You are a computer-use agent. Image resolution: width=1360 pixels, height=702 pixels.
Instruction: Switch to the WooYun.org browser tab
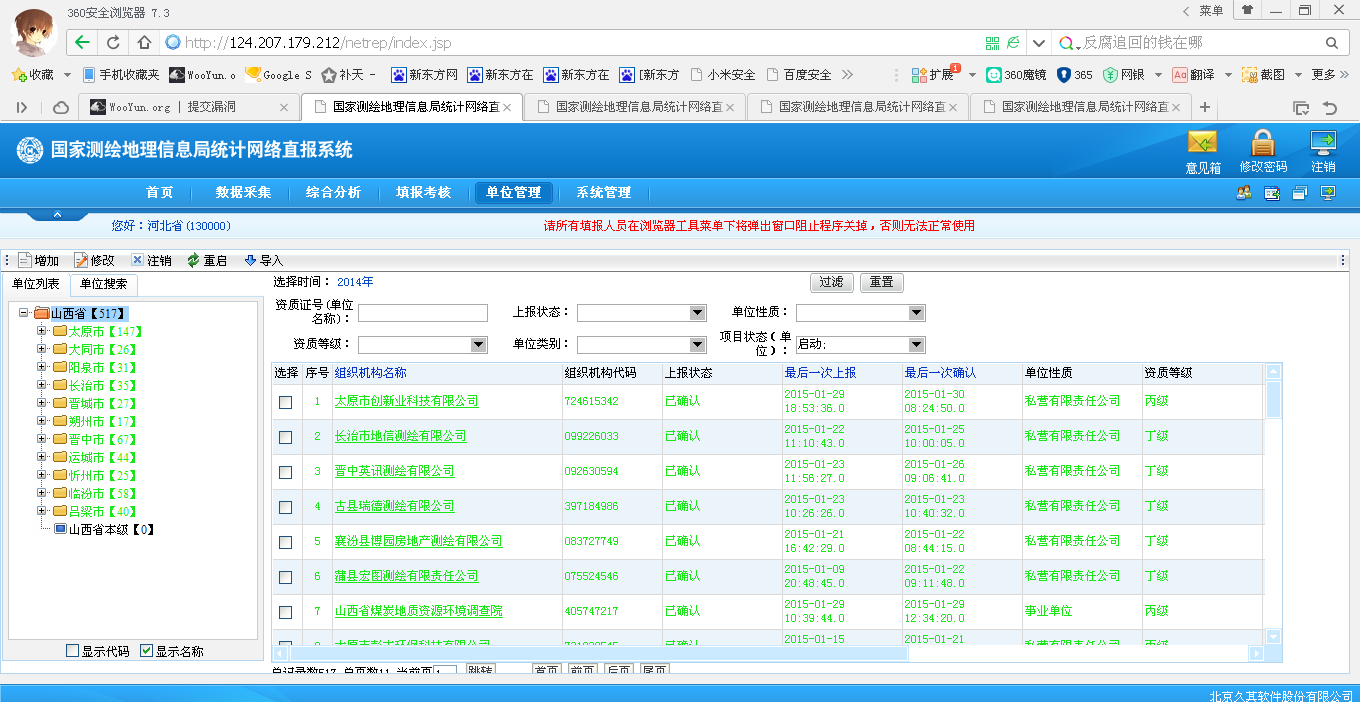click(188, 107)
